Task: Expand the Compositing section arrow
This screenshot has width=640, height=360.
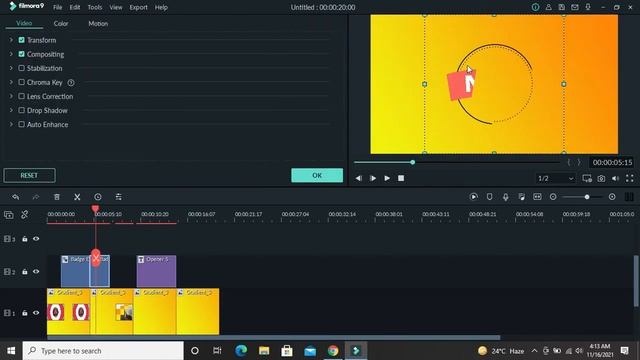Action: pyautogui.click(x=11, y=54)
